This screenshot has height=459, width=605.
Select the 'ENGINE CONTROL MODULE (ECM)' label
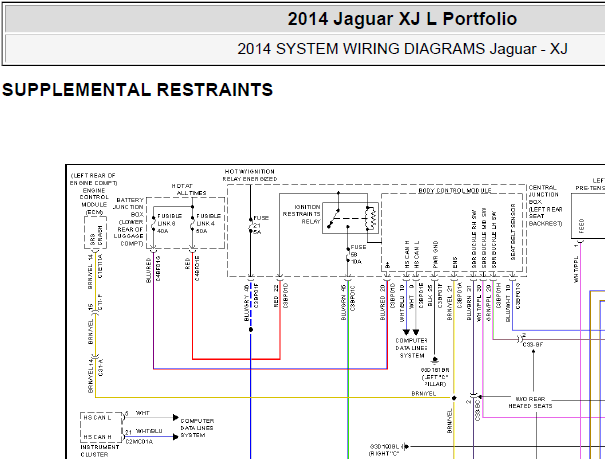pos(94,201)
